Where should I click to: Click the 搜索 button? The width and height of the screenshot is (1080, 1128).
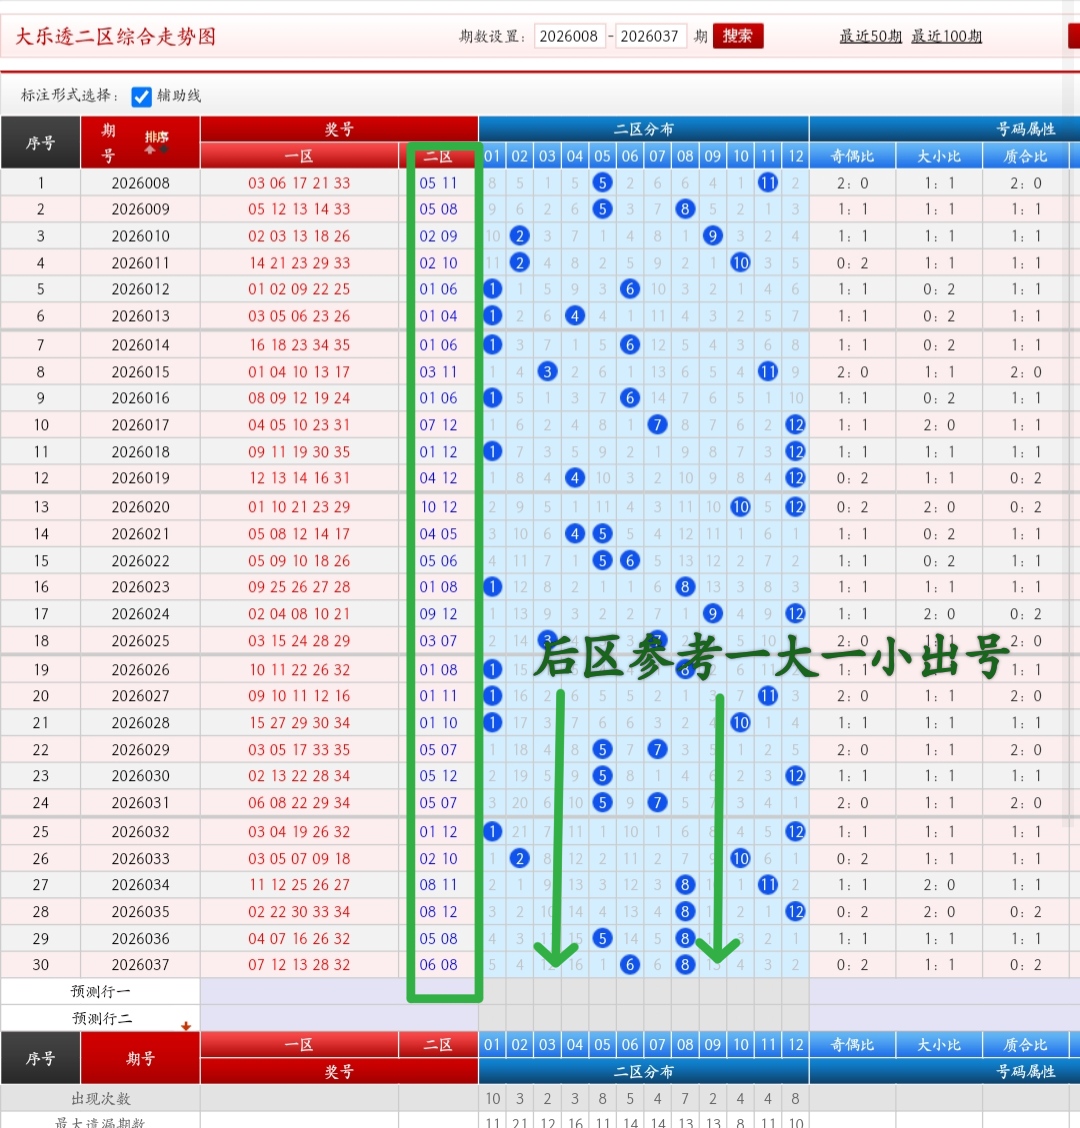point(738,36)
